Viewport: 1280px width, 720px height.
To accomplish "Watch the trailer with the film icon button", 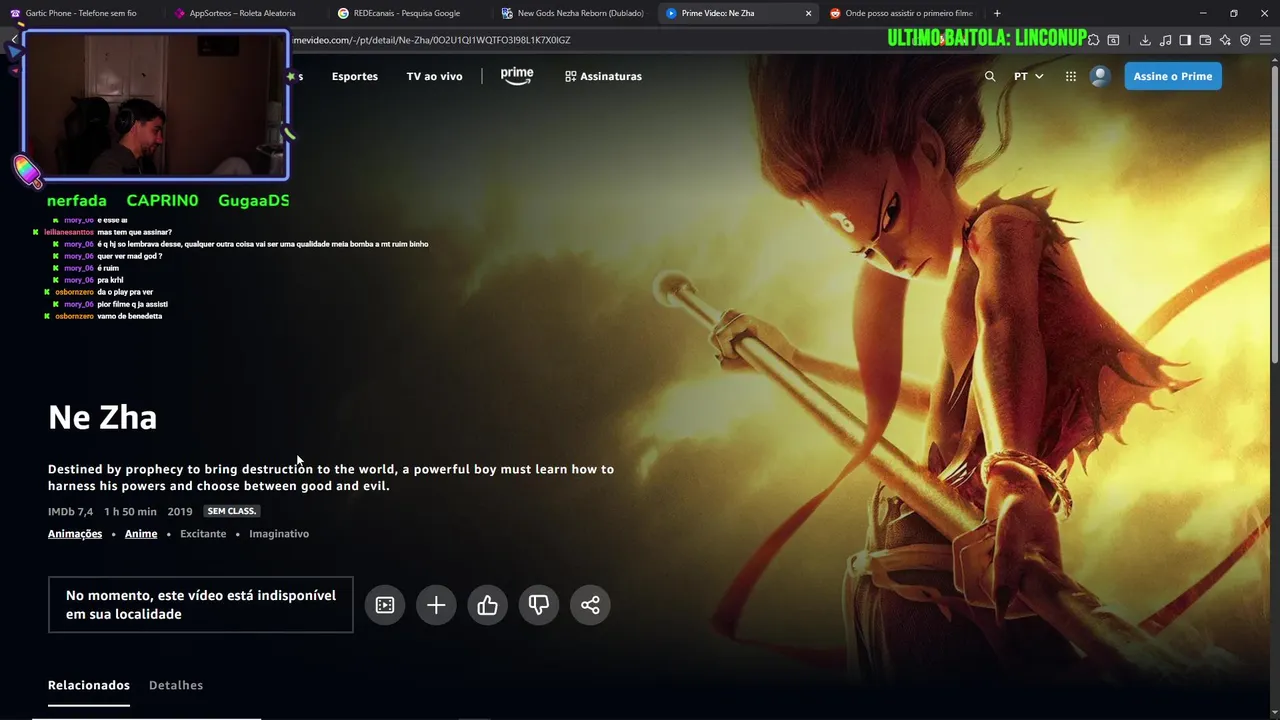I will coord(385,605).
